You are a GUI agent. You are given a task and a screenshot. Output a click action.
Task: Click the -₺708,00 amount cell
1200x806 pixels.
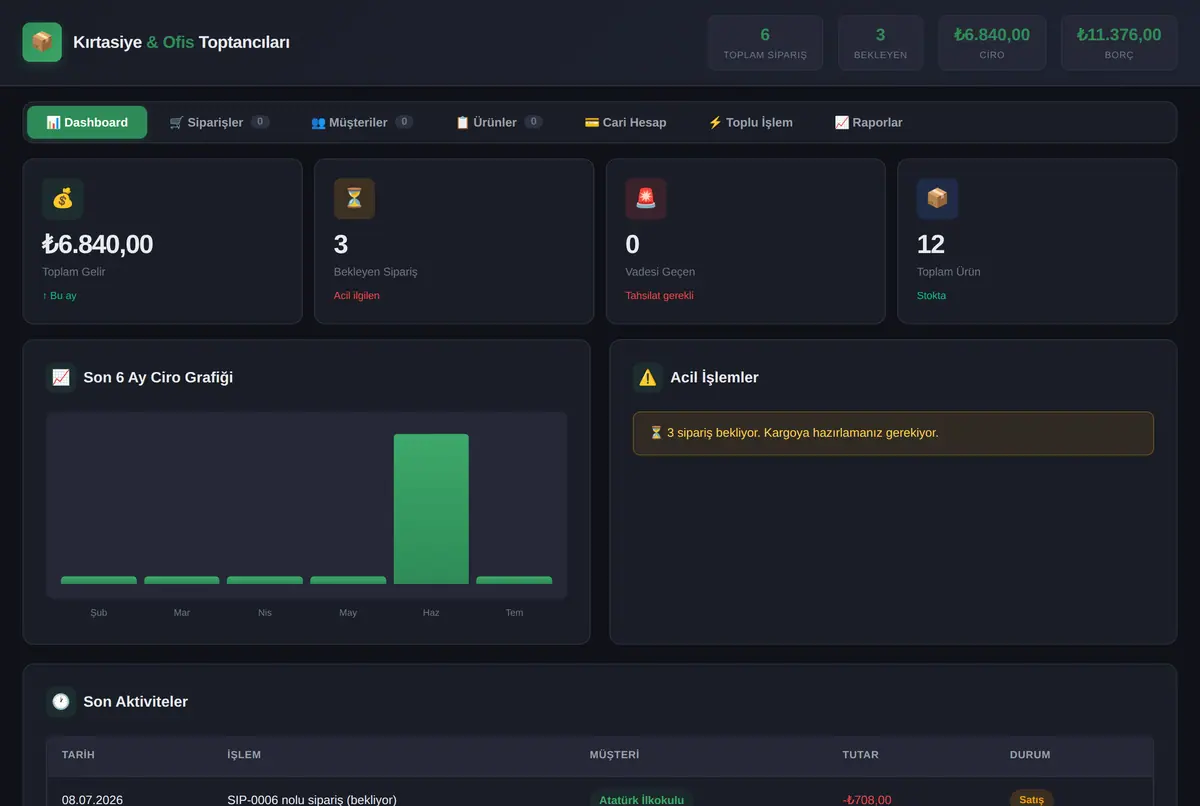click(x=867, y=799)
